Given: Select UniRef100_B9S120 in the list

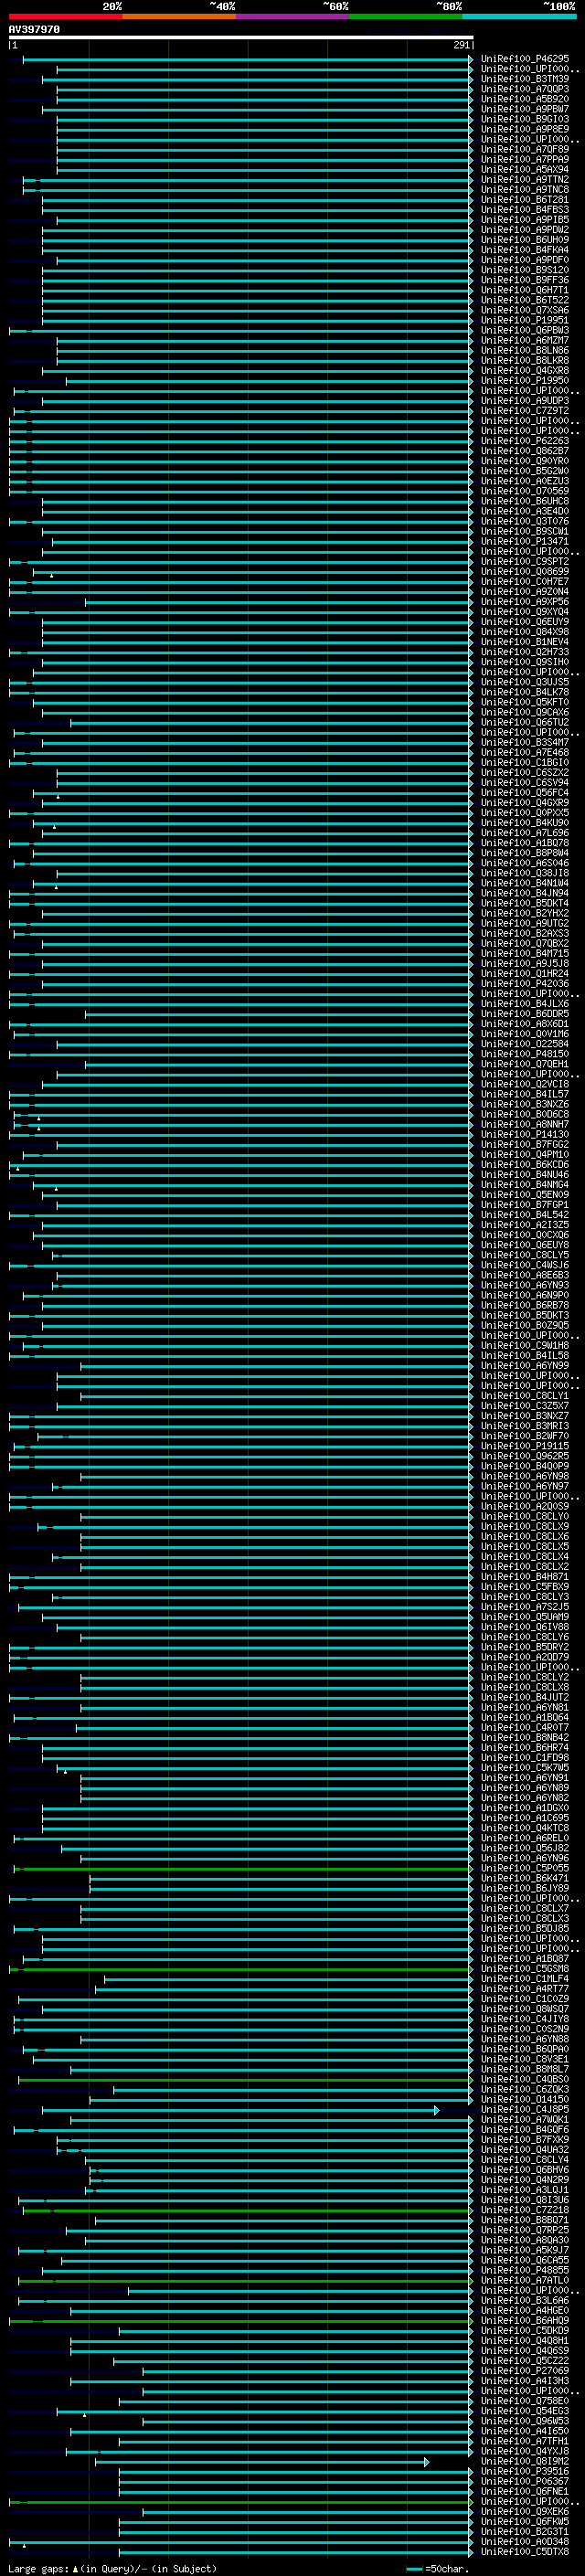Looking at the screenshot, I should [524, 270].
